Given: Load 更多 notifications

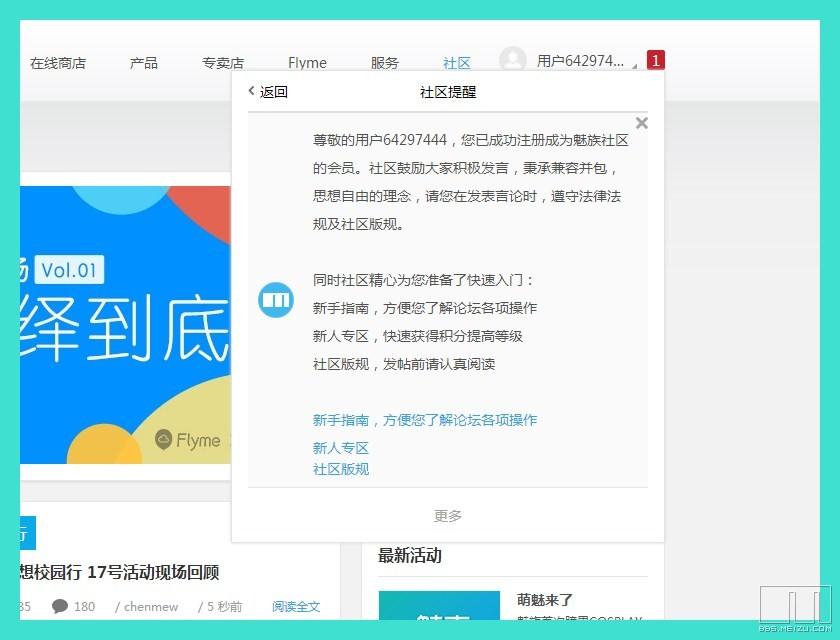Looking at the screenshot, I should 447,516.
